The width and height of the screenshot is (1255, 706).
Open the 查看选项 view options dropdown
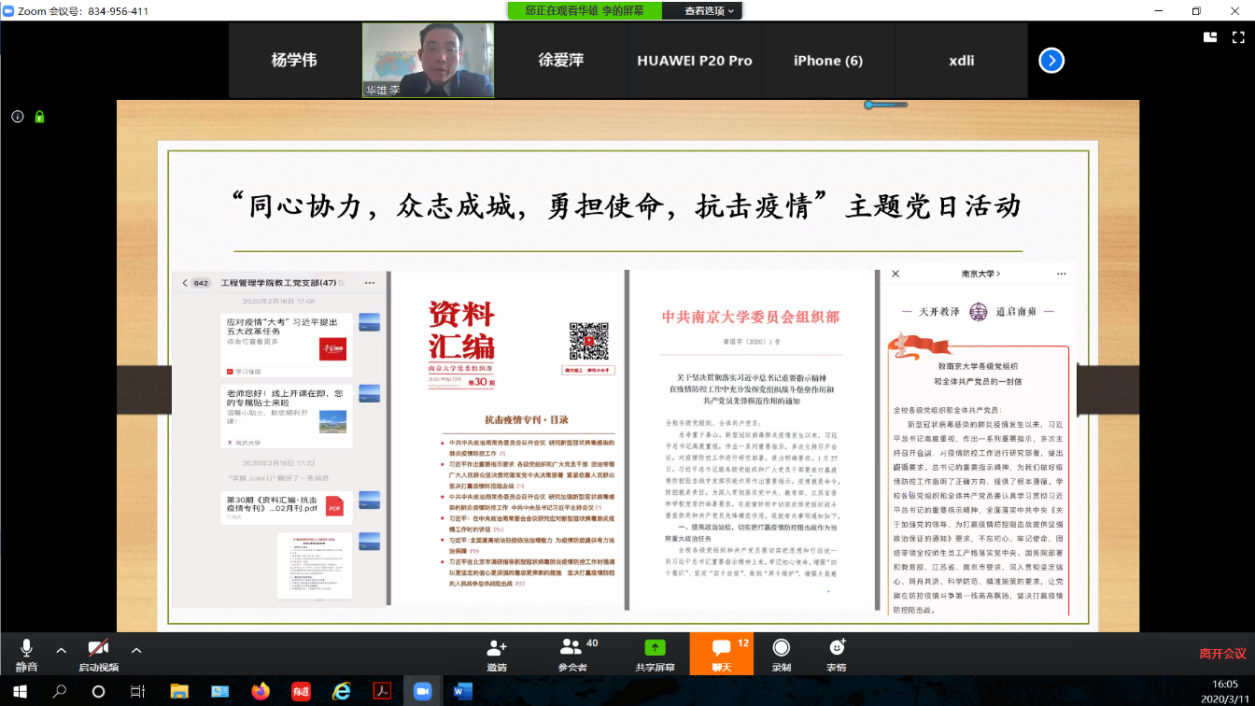[x=711, y=10]
